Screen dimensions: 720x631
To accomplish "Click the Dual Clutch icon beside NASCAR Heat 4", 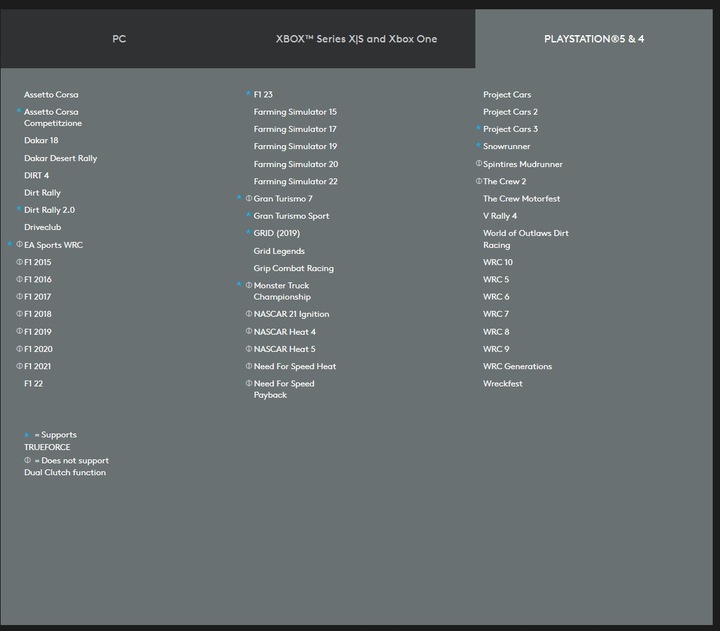I will 249,331.
